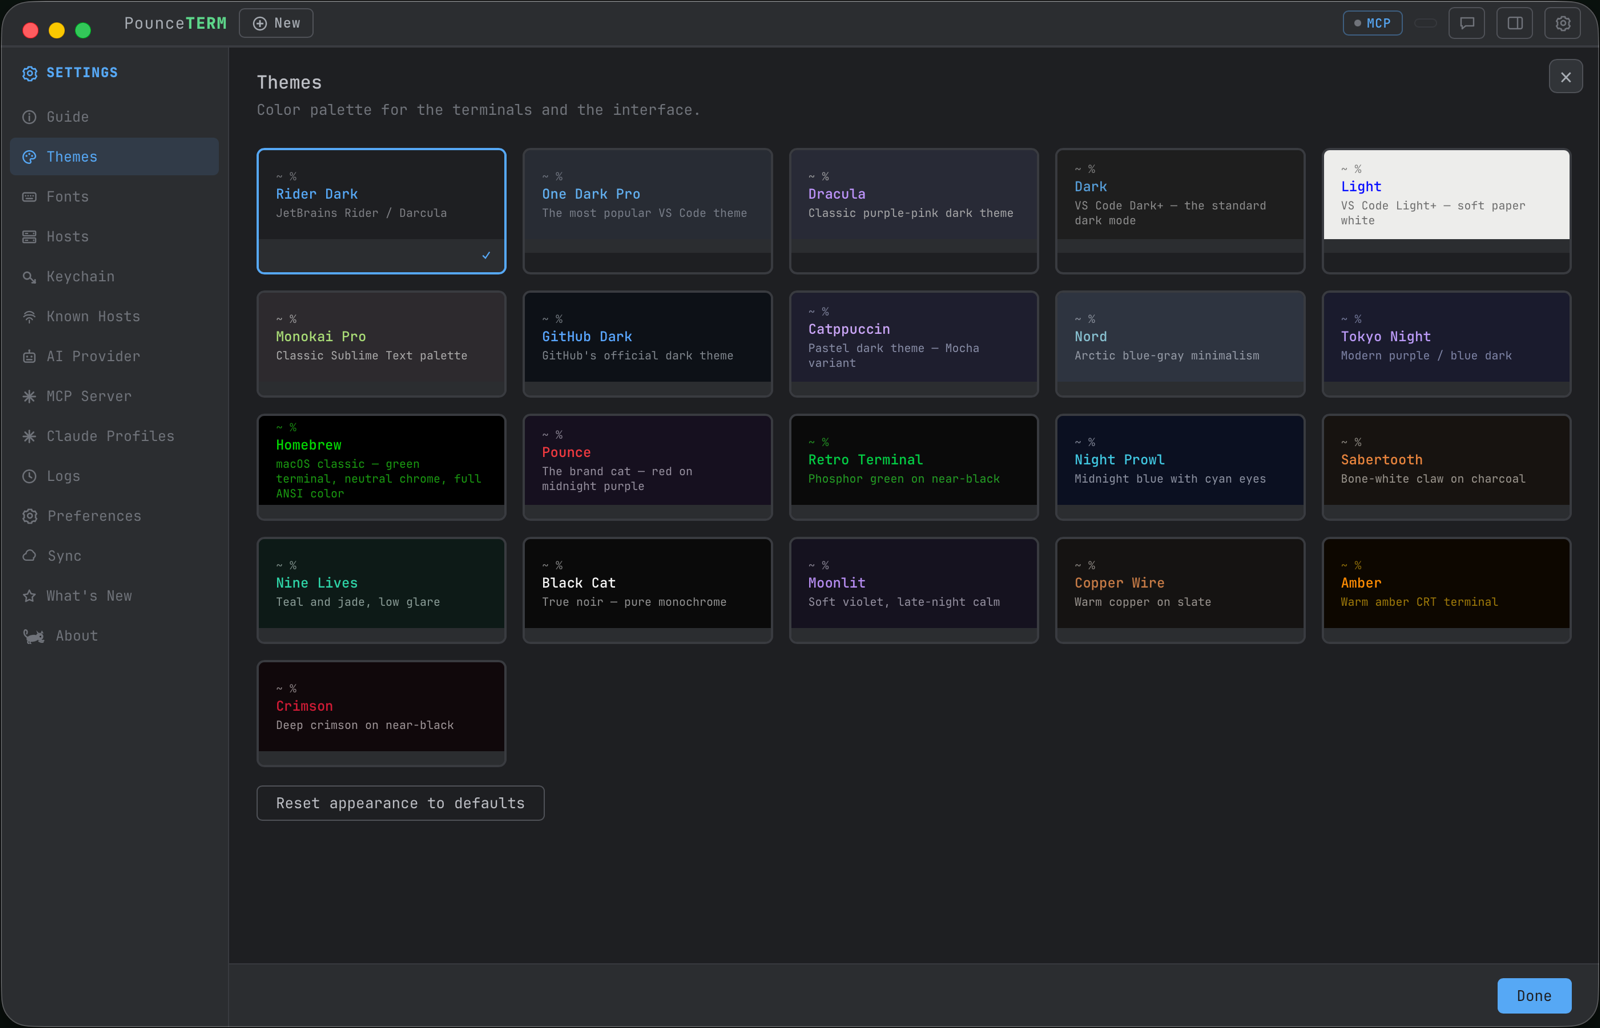Screen dimensions: 1600x1028
Task: Select the Nord theme card
Action: click(1180, 344)
